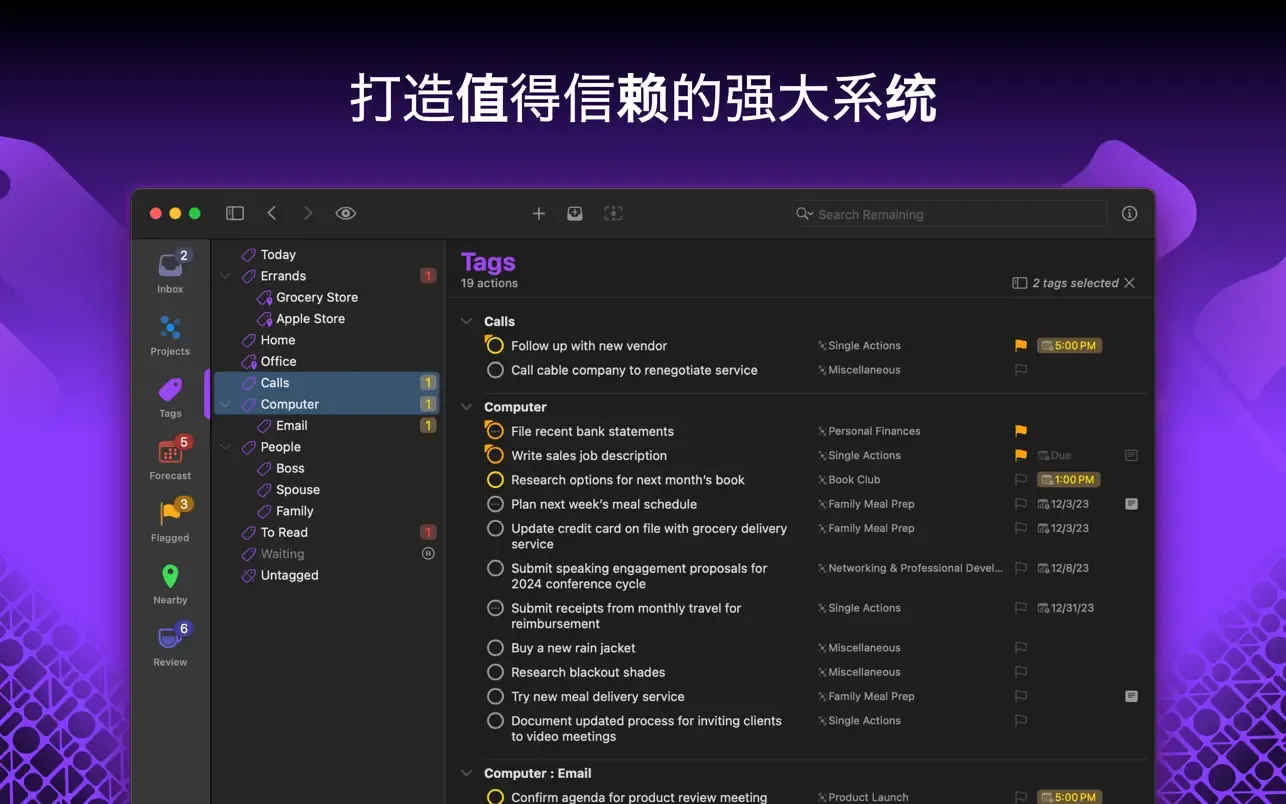Open note icon for Write sales job description

[x=1131, y=455]
